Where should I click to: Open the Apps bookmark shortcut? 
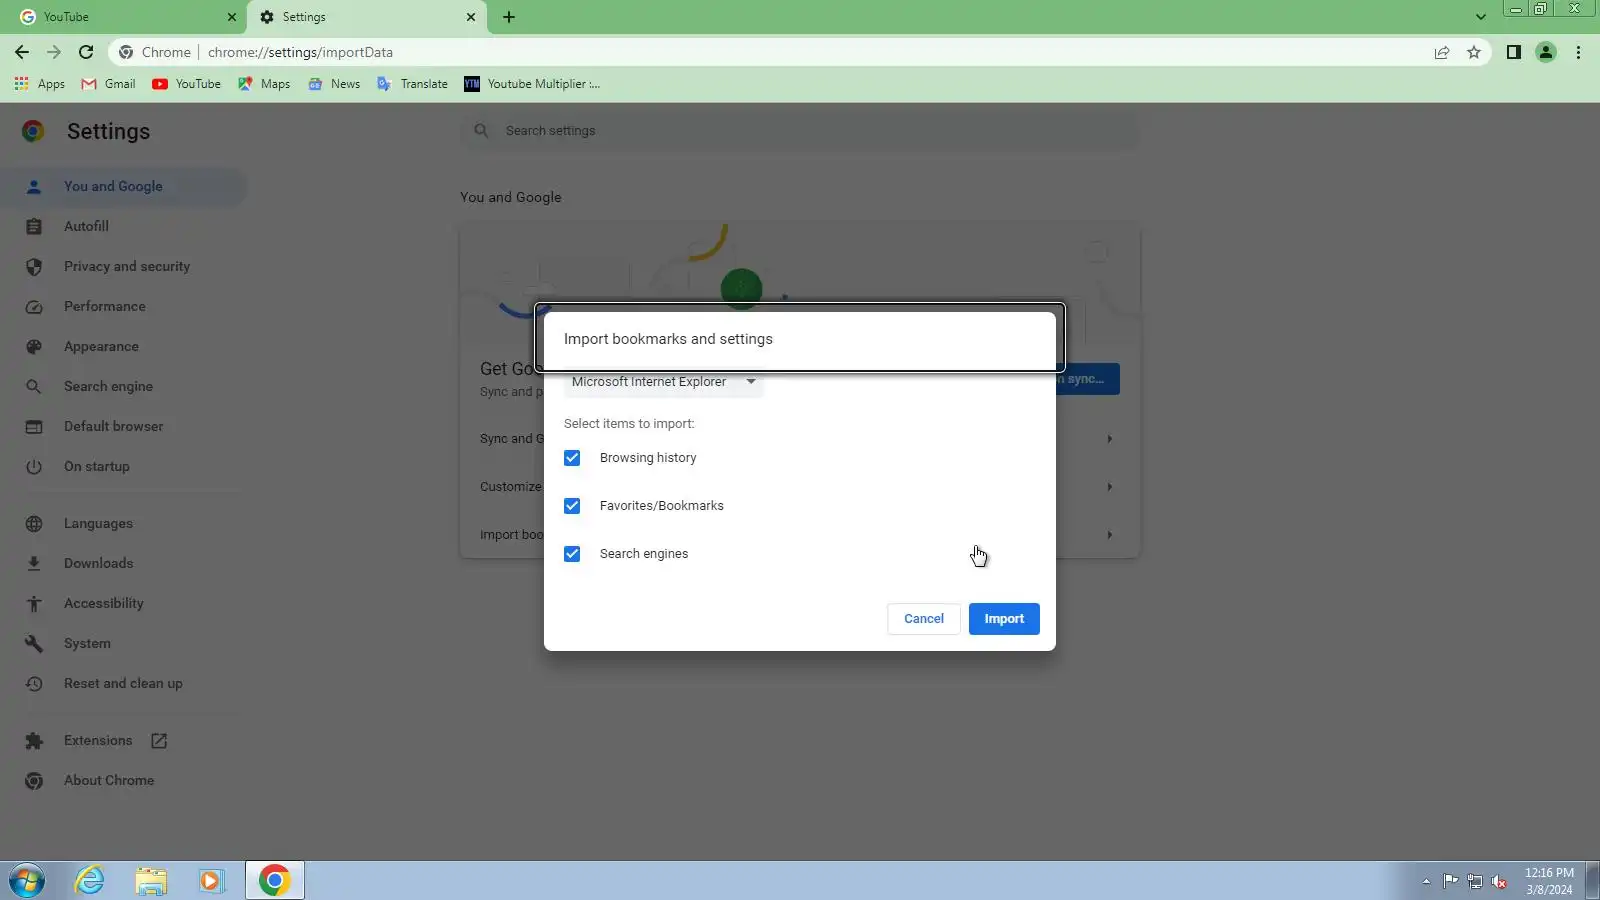(40, 84)
